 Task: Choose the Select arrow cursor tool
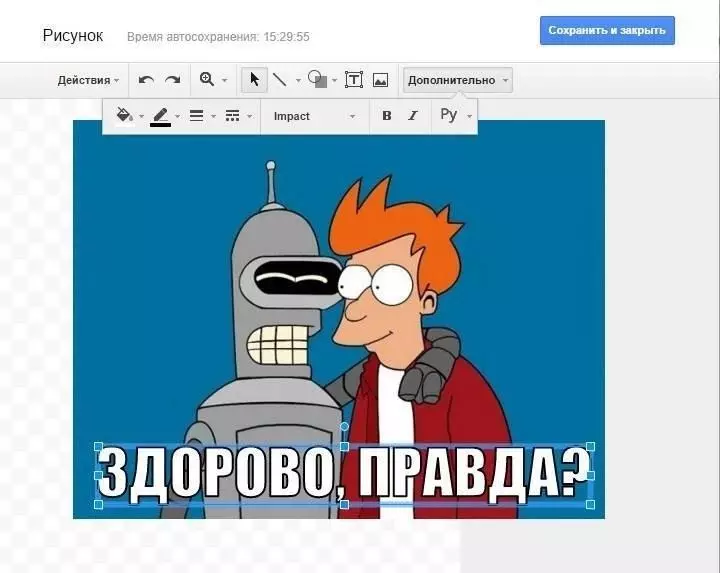pos(254,80)
